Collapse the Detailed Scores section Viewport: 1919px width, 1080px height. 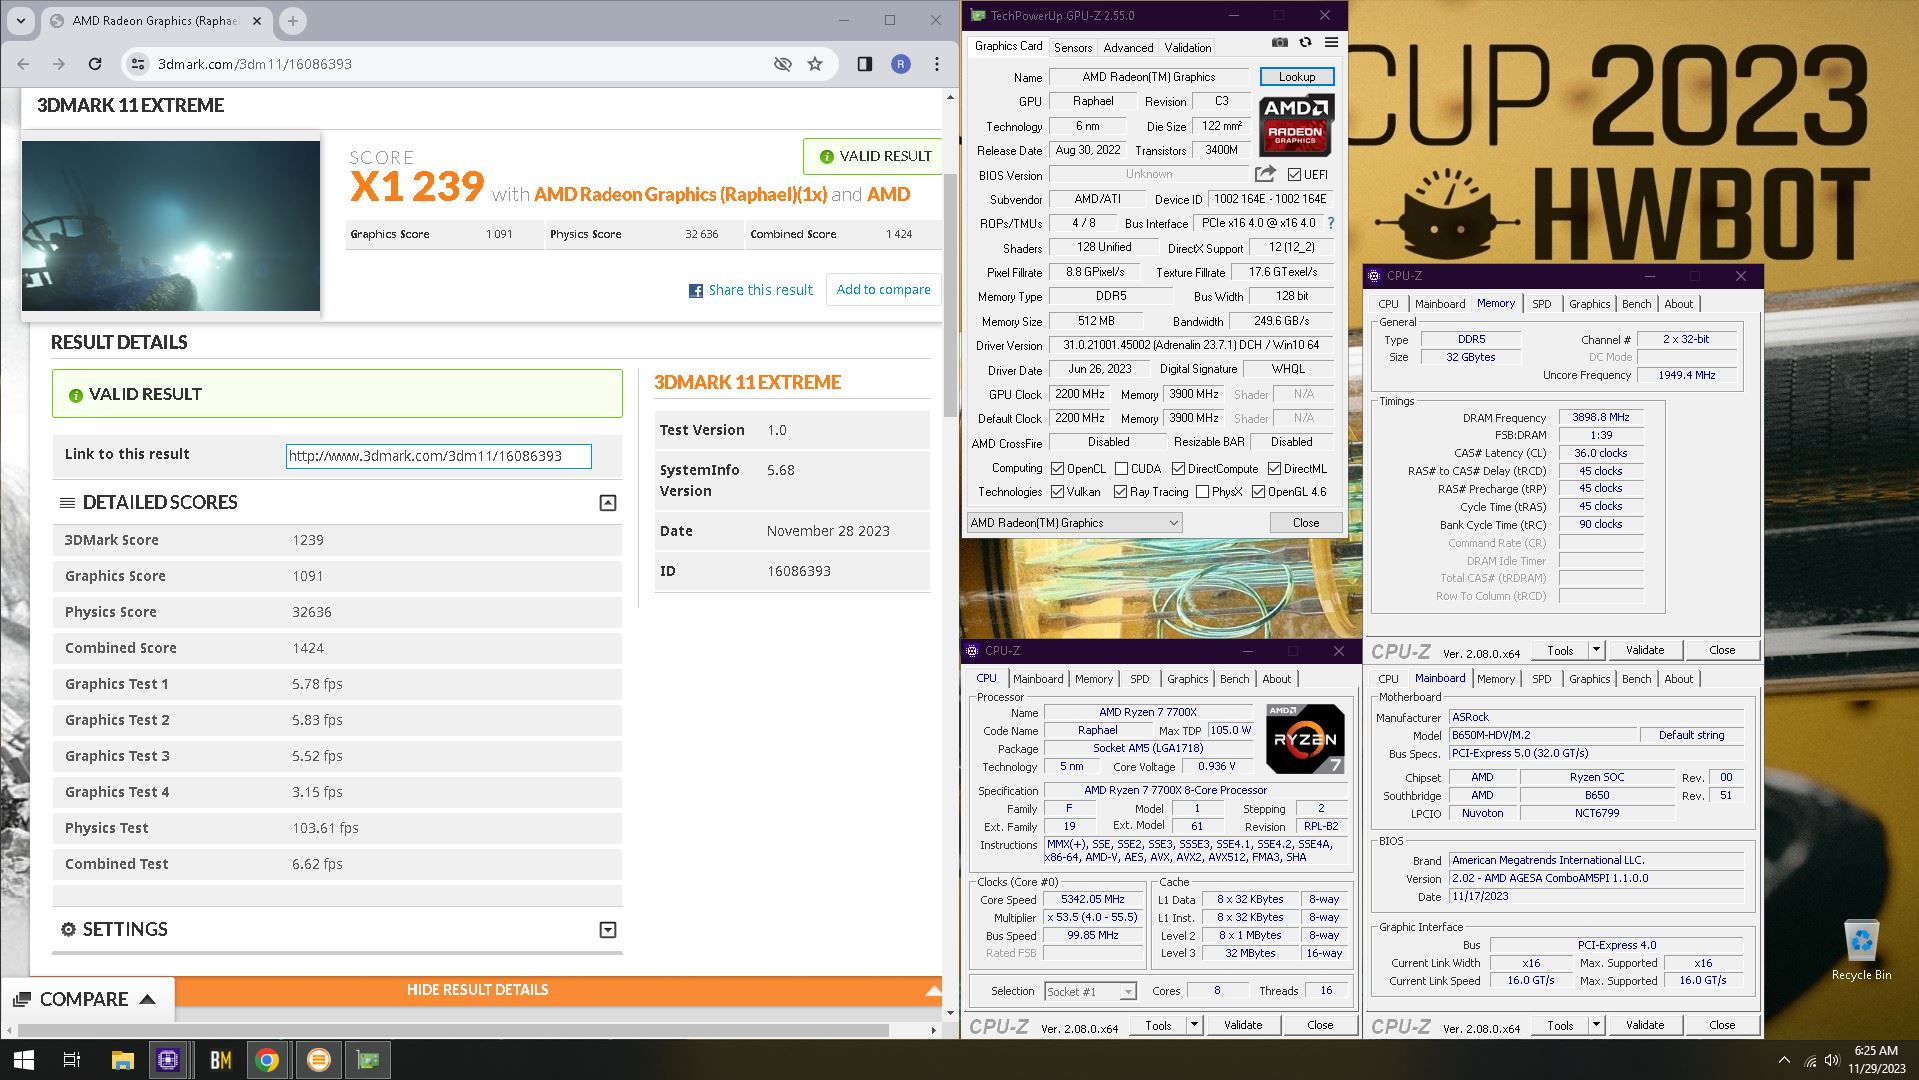[x=608, y=503]
